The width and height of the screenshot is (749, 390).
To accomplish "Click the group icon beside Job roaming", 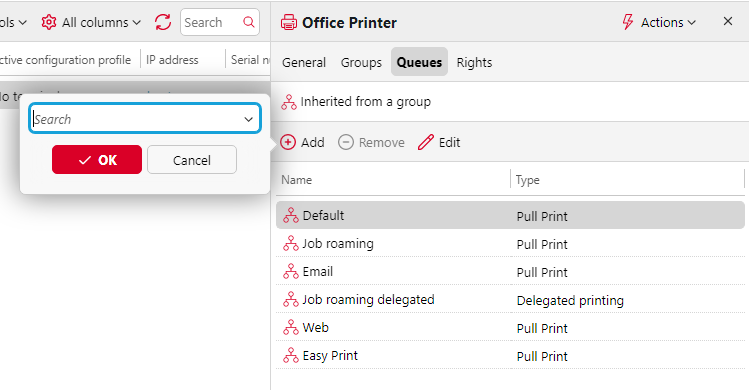I will pyautogui.click(x=290, y=244).
